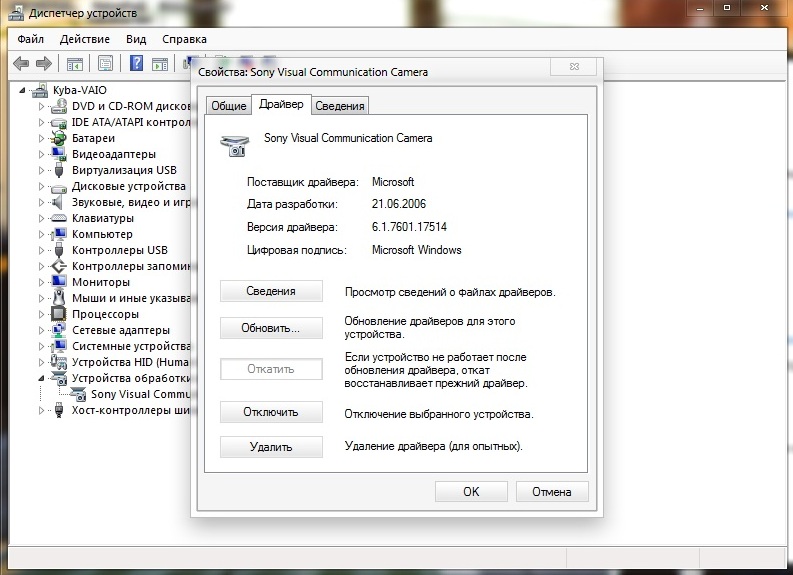This screenshot has height=575, width=793.
Task: Click the Forward arrow in toolbar
Action: click(x=44, y=64)
